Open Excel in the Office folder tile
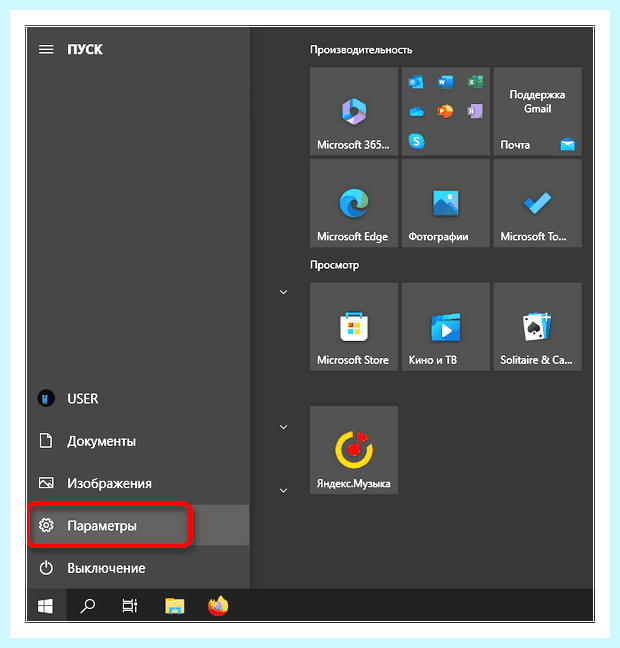 point(475,82)
